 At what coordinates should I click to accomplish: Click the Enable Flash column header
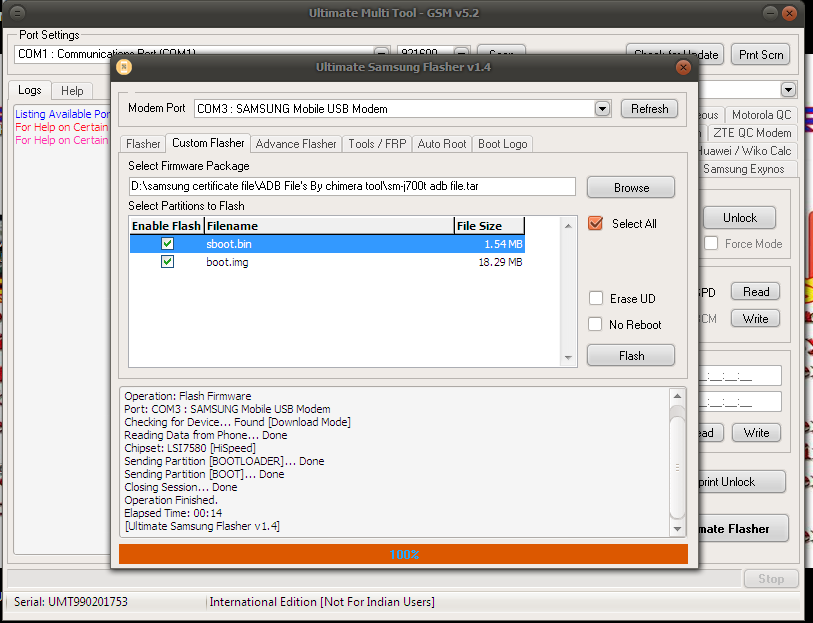166,226
